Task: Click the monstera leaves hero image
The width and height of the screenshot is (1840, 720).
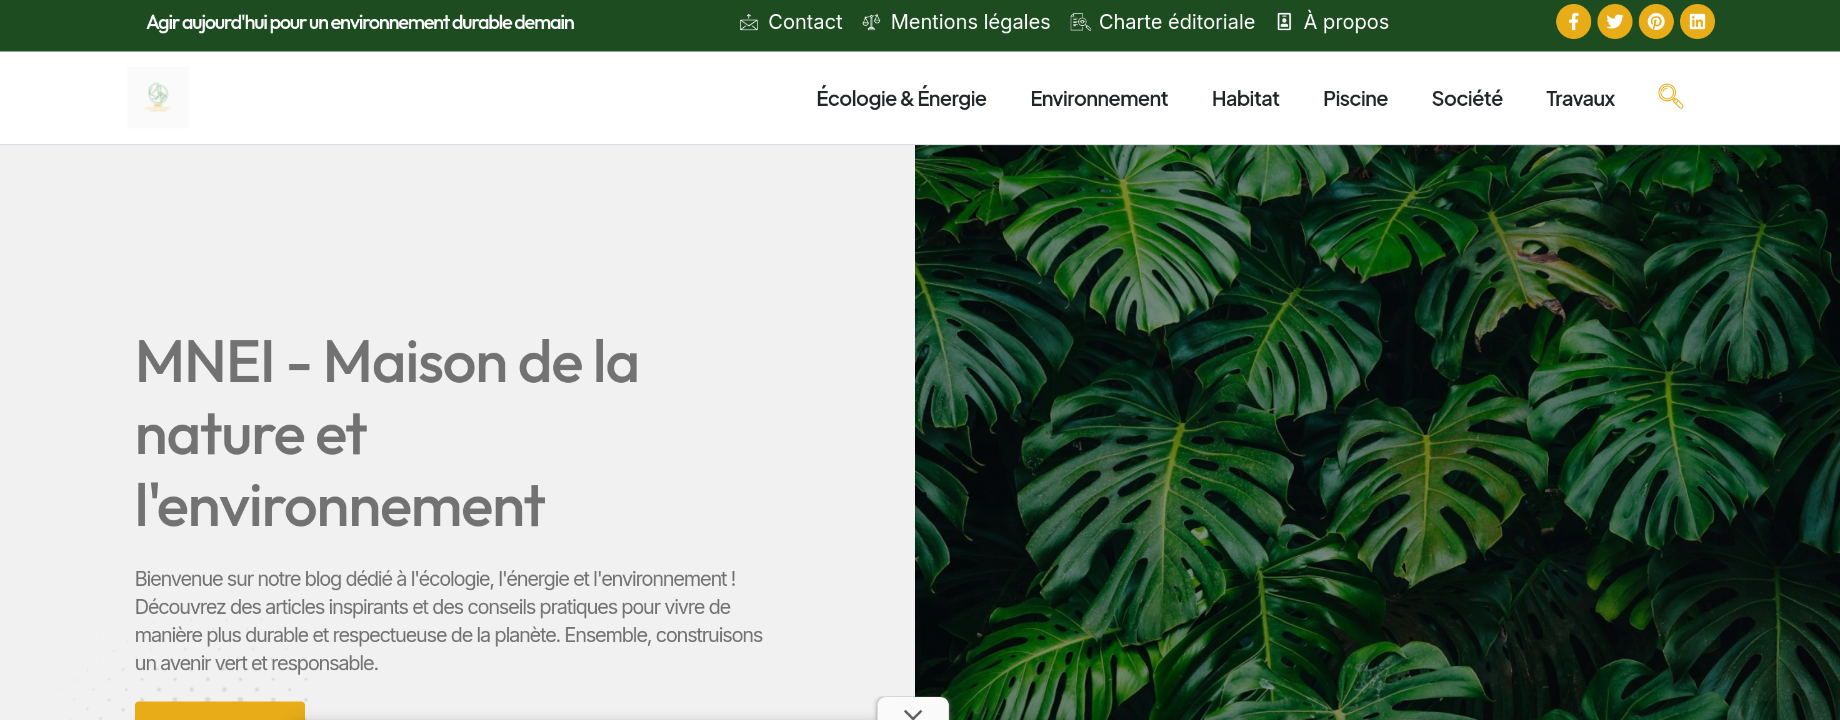Action: pyautogui.click(x=1377, y=432)
